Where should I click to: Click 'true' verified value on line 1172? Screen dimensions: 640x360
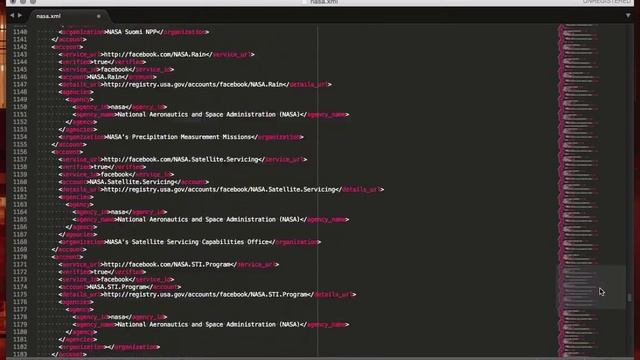100,272
